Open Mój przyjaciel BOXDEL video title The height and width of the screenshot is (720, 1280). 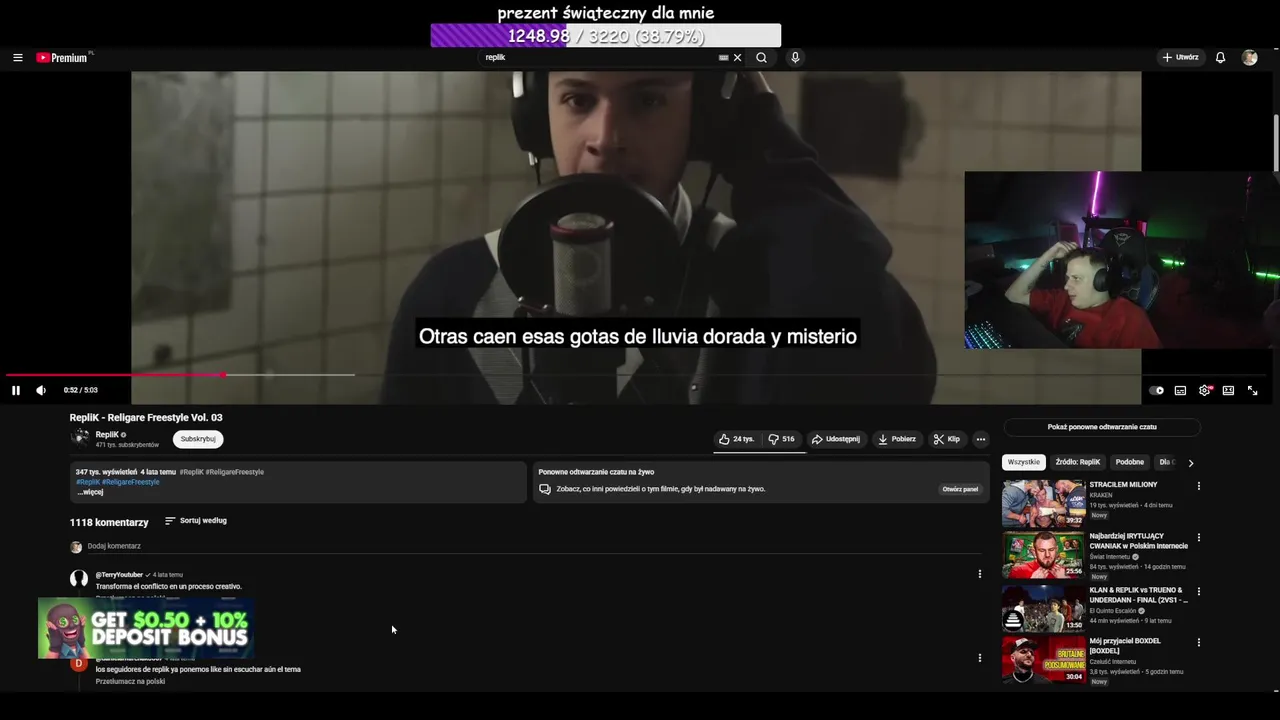point(1125,646)
